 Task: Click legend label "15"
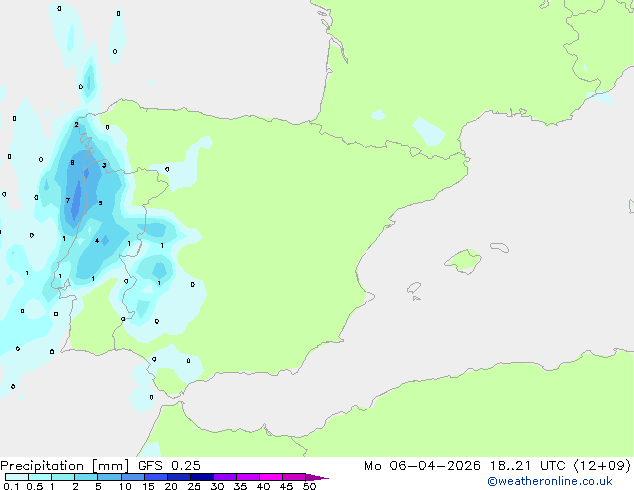(148, 486)
